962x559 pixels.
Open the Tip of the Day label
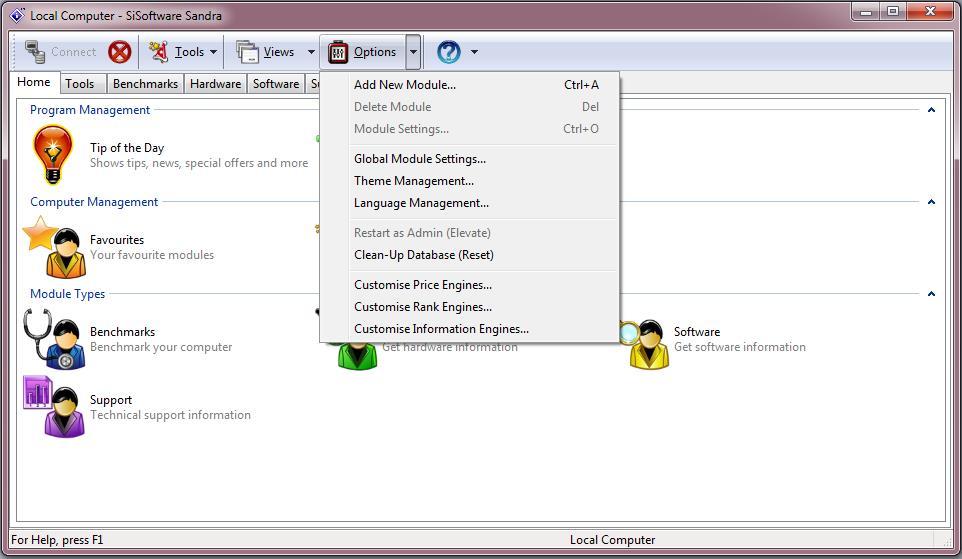tap(127, 148)
